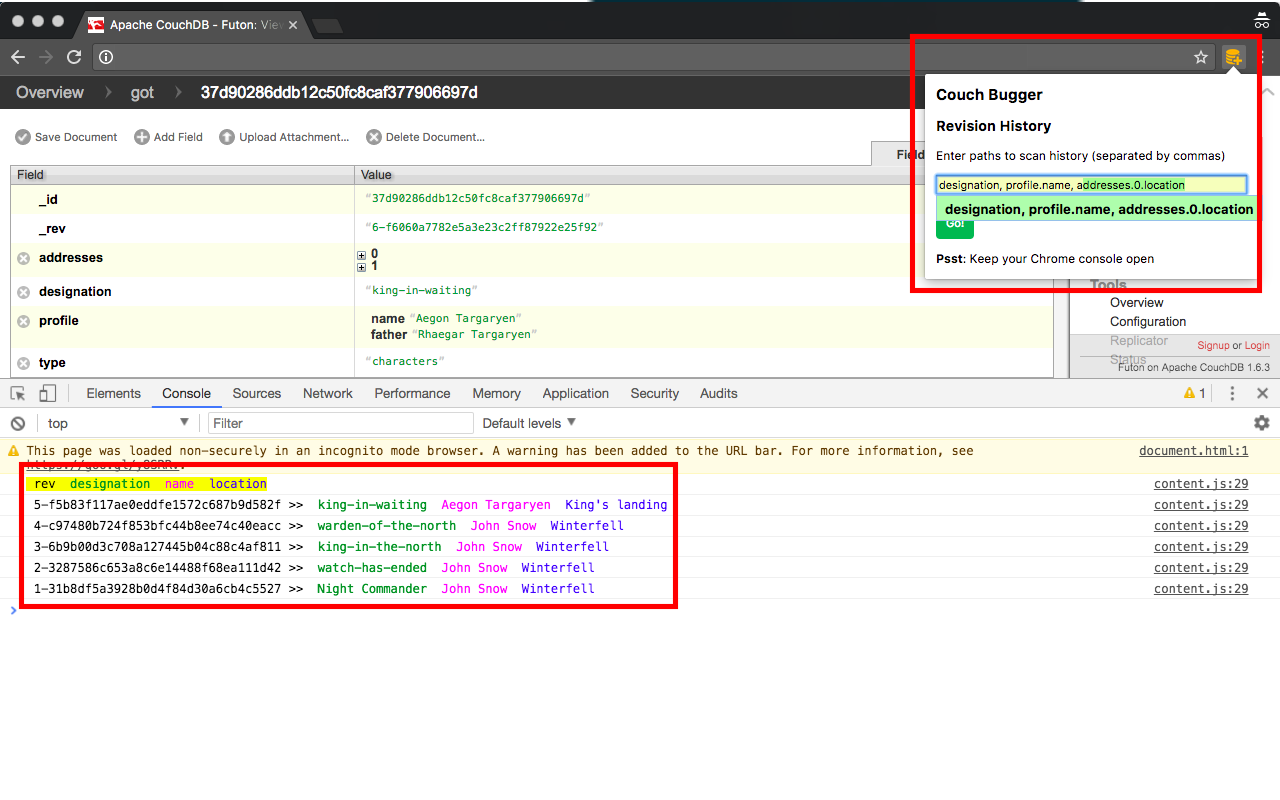
Task: Open the Sources tab
Action: tap(257, 393)
